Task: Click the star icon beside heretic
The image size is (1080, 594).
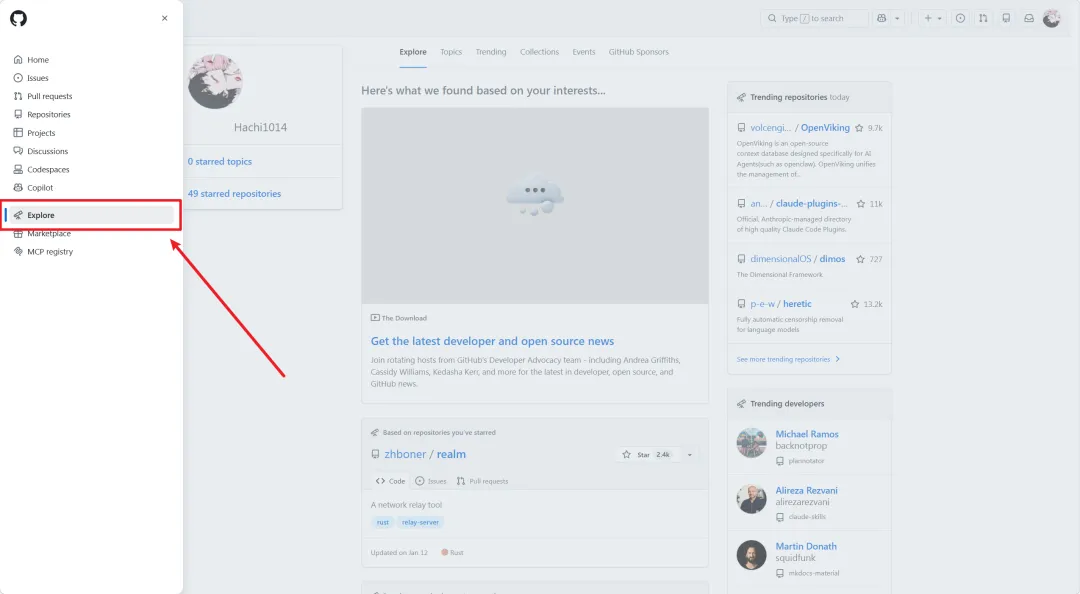Action: (855, 304)
